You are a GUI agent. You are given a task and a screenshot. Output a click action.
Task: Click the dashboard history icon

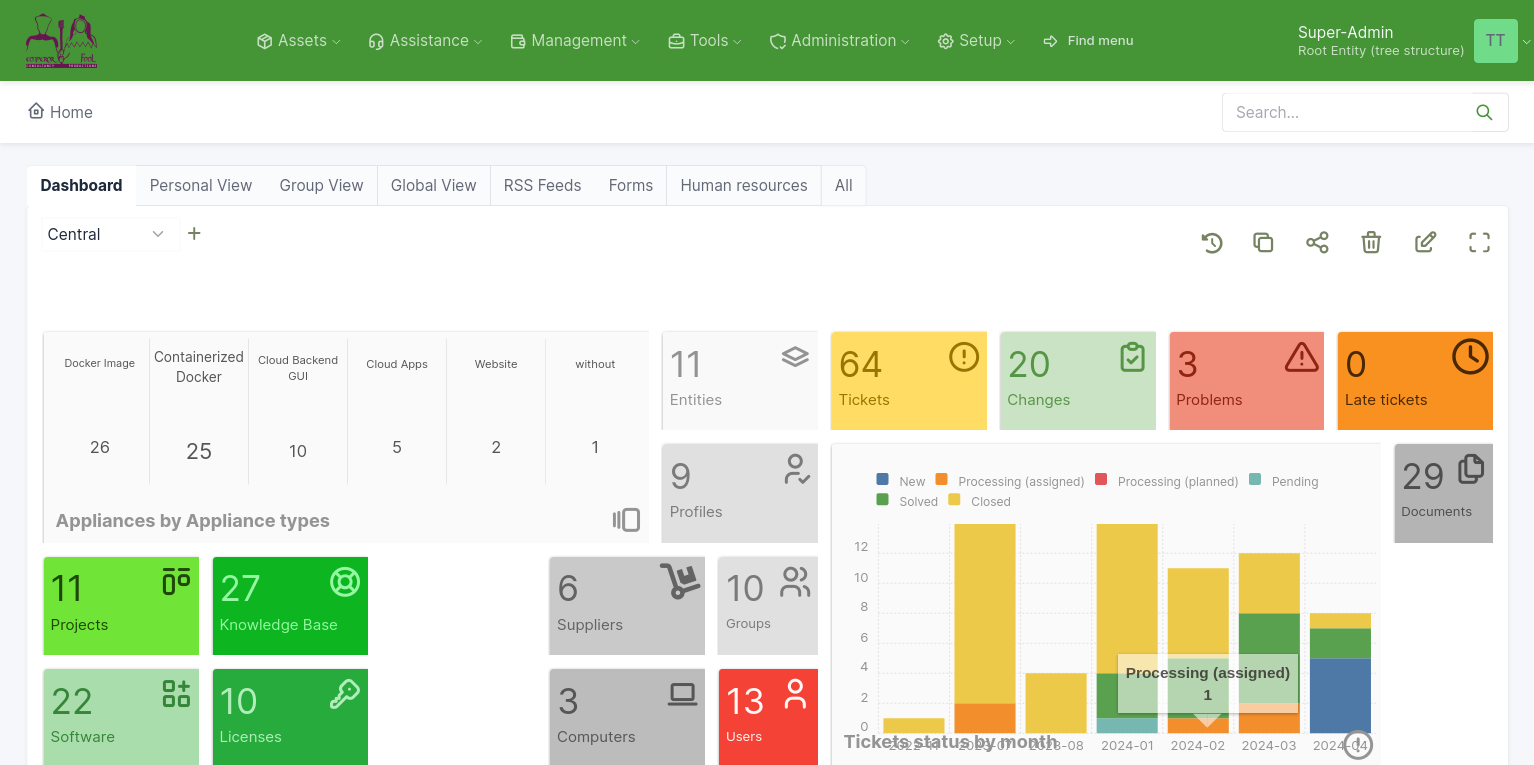1212,242
